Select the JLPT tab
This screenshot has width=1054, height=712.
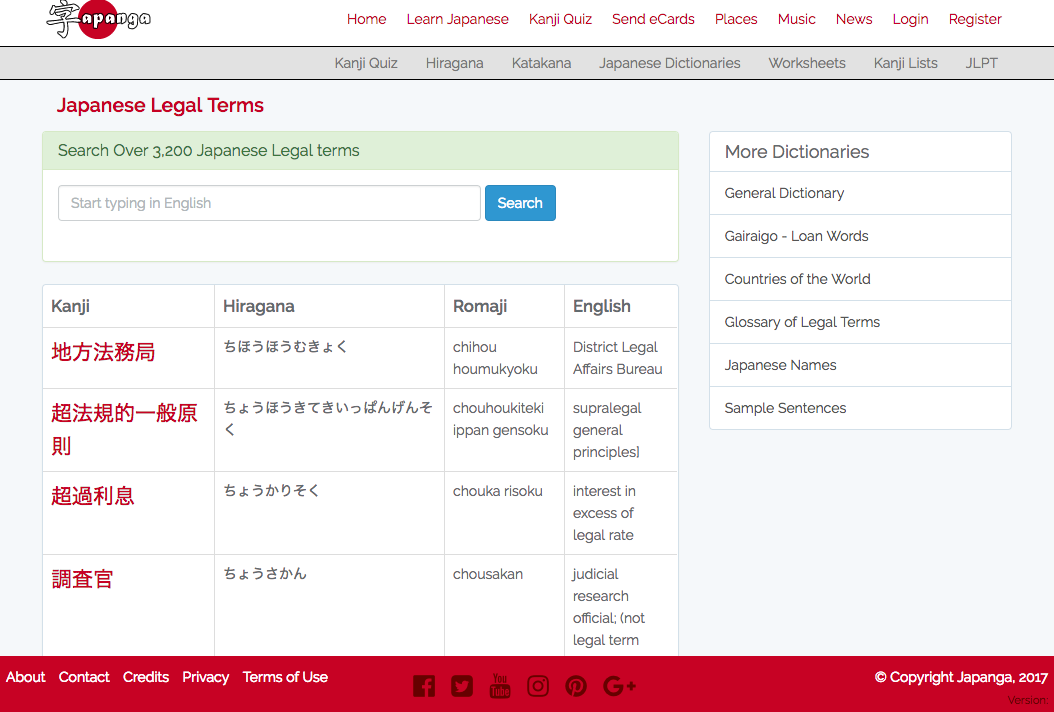[981, 63]
